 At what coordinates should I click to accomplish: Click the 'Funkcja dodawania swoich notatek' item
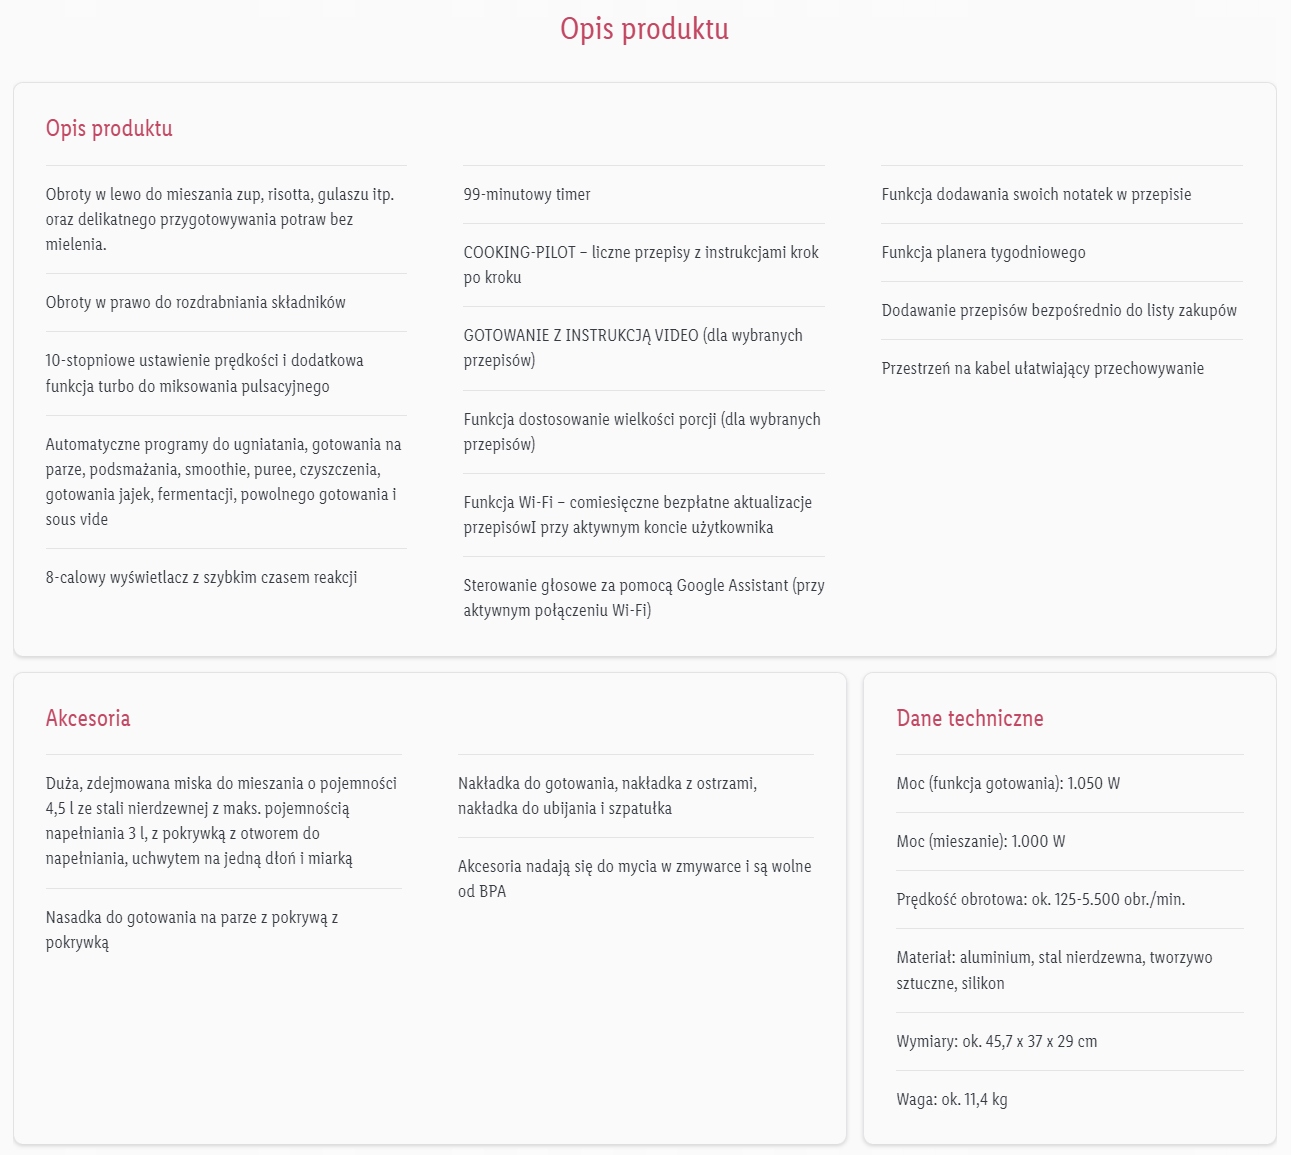point(1036,194)
